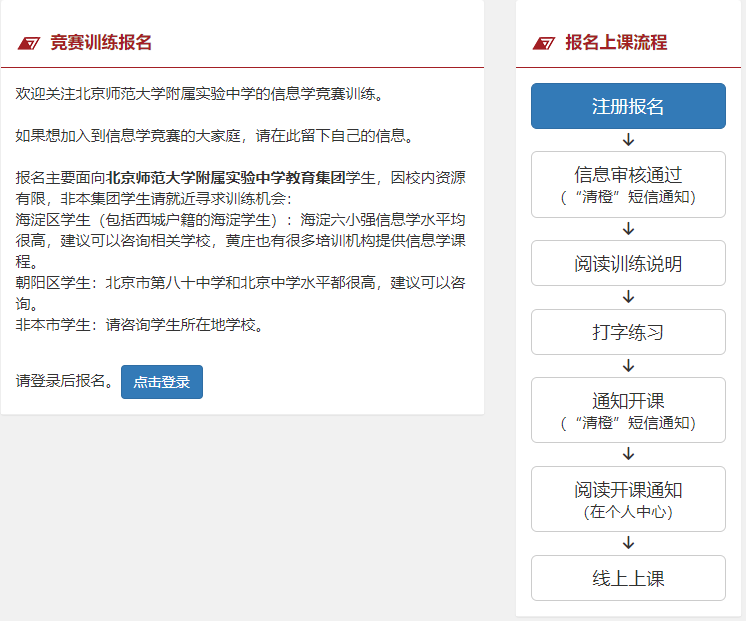The width and height of the screenshot is (746, 621).
Task: Click the 报名上课流程 heading
Action: tap(616, 42)
